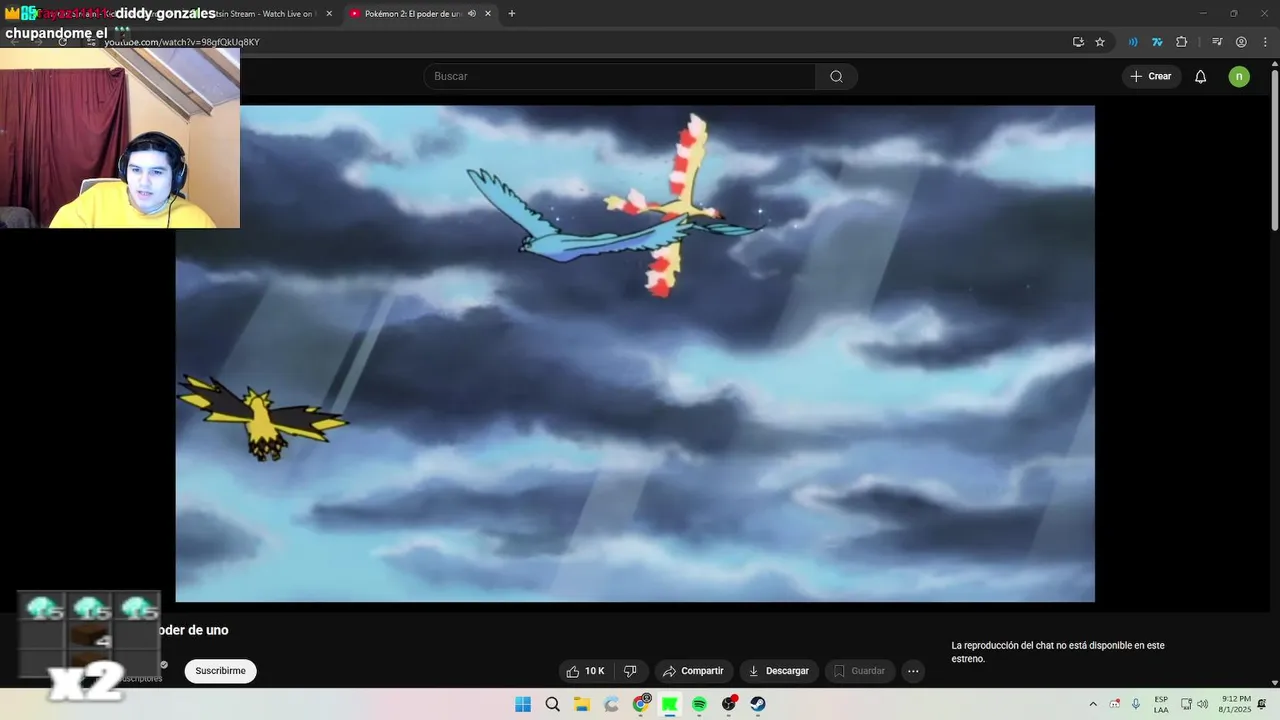Open the media controls icon

pyautogui.click(x=1217, y=42)
